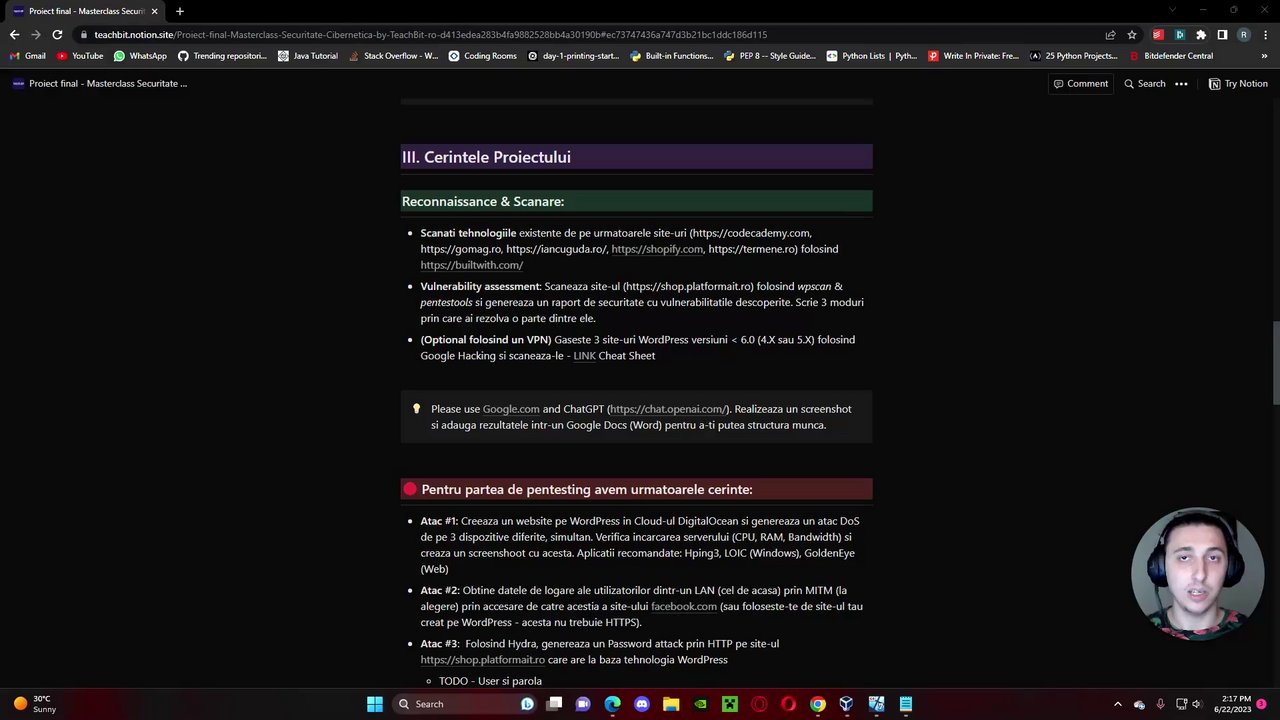Open the Gmail bookmark
This screenshot has width=1280, height=720.
click(28, 56)
